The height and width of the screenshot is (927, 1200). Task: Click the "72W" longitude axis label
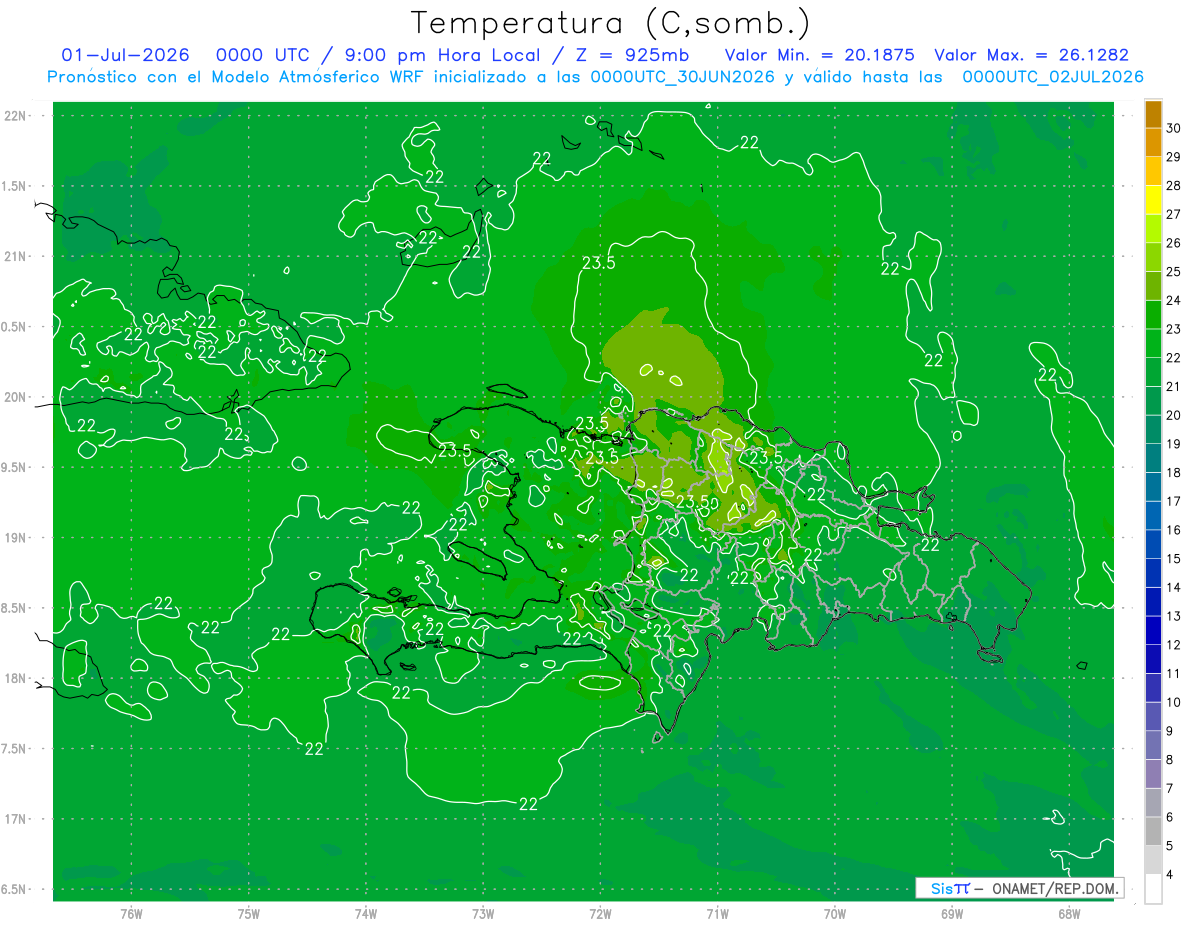600,914
